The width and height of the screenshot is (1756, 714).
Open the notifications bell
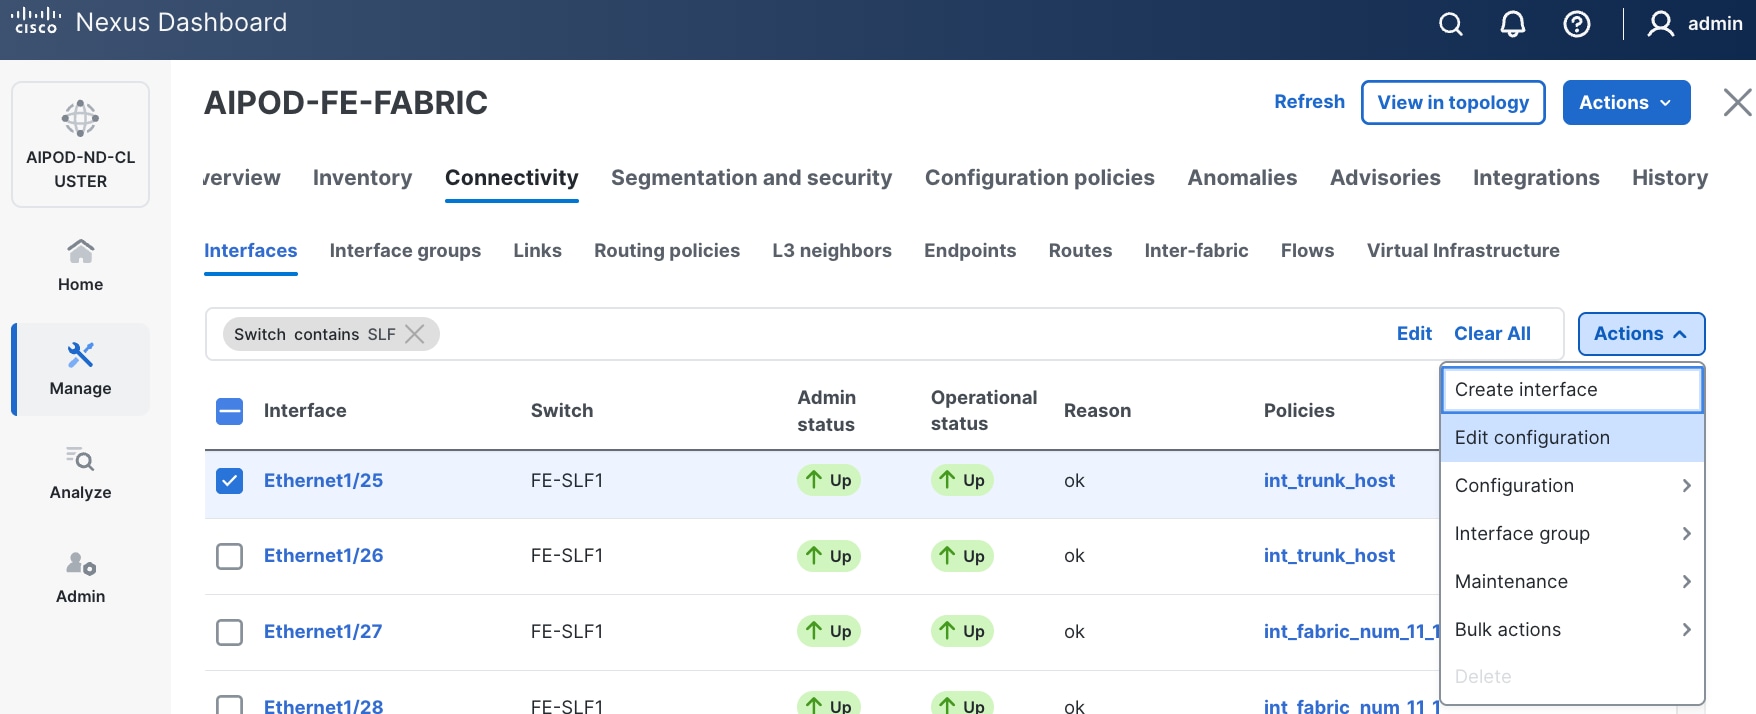coord(1512,24)
